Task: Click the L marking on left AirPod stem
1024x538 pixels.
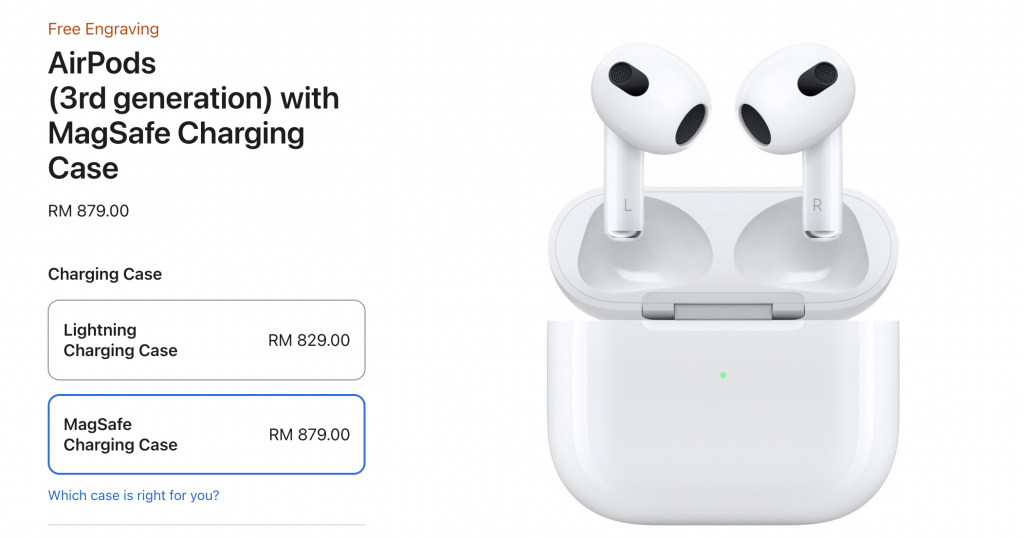Action: point(628,206)
